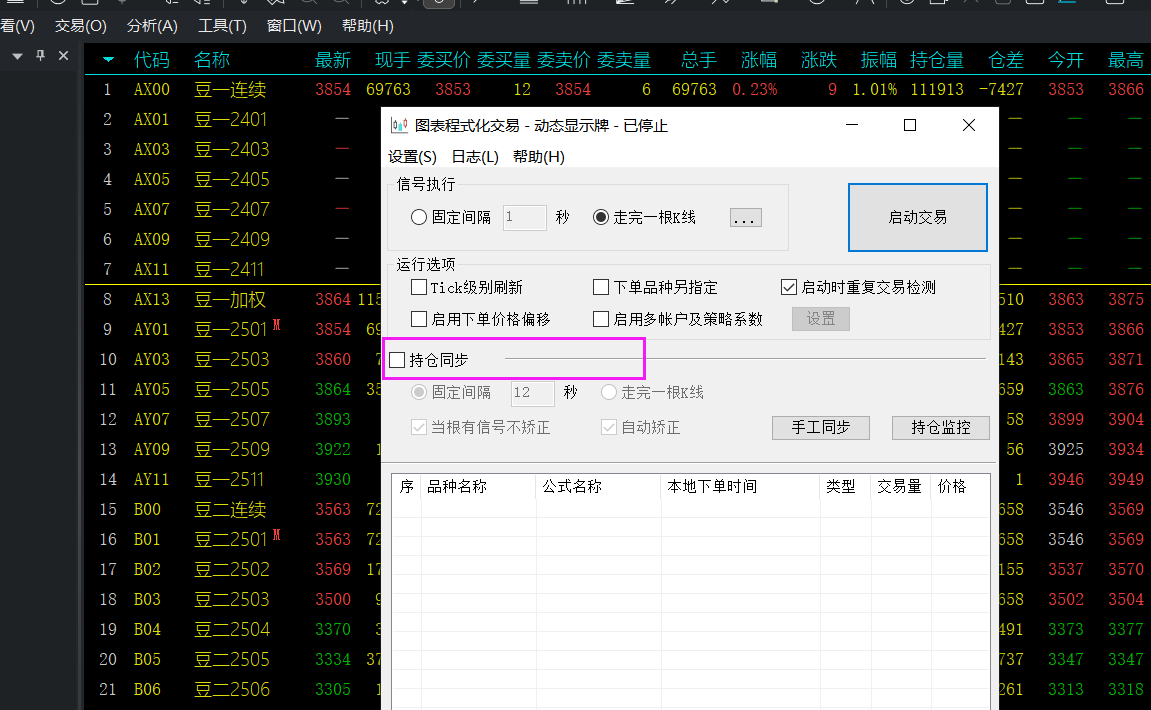1151x710 pixels.
Task: Open the 设置(S) menu in dialog
Action: coord(412,157)
